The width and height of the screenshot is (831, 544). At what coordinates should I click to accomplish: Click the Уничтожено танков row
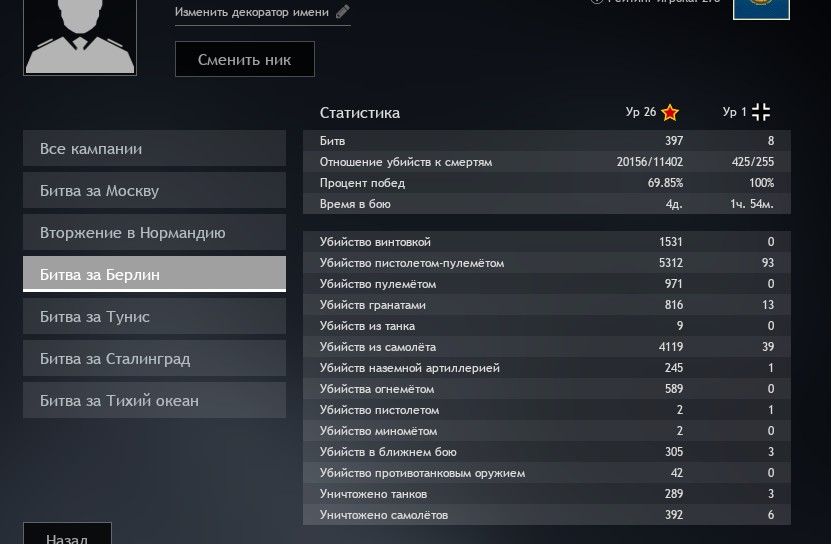point(546,494)
